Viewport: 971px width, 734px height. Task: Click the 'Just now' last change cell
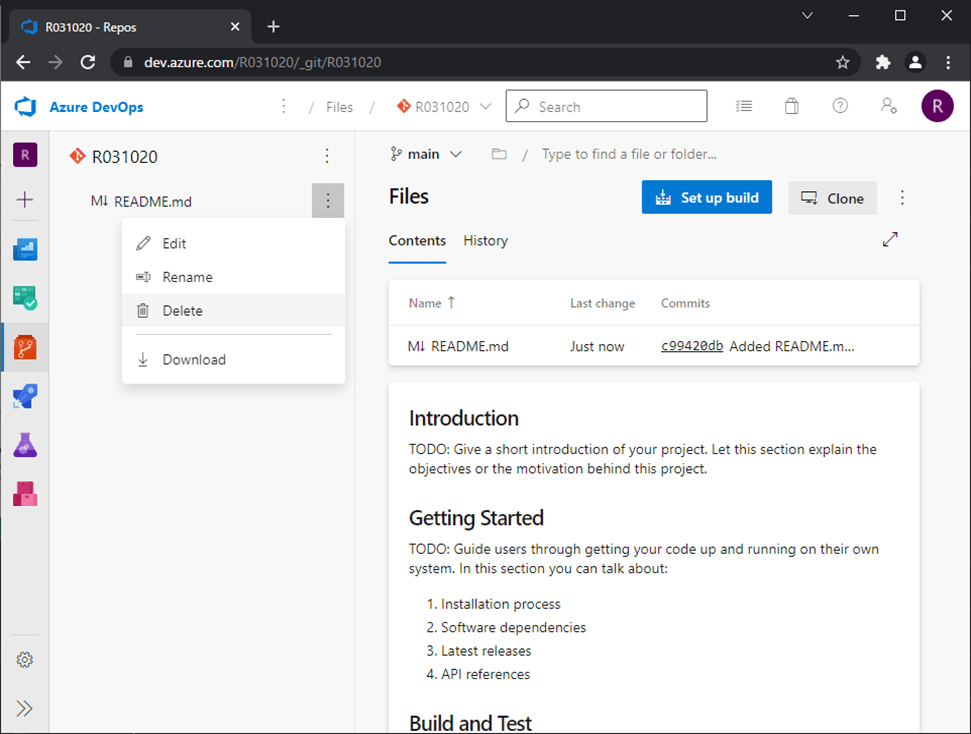(597, 346)
